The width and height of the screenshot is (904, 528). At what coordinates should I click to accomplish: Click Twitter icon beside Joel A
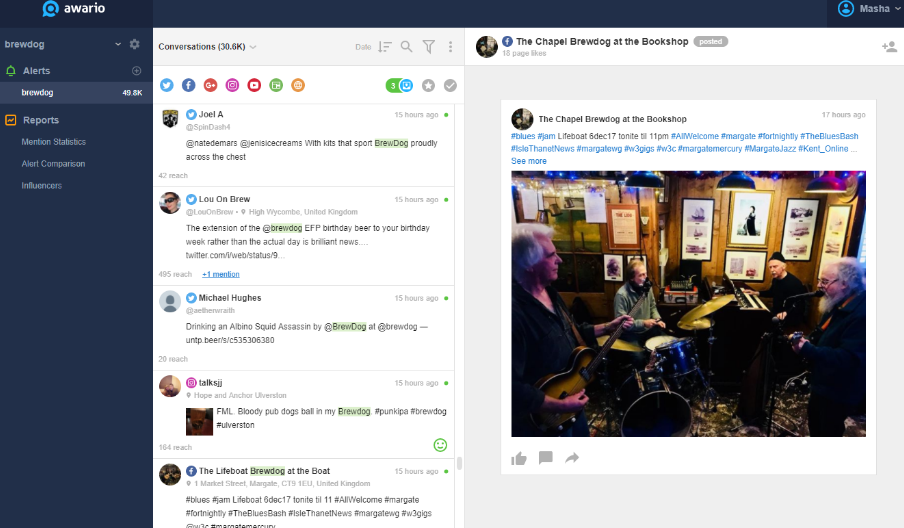pos(191,115)
